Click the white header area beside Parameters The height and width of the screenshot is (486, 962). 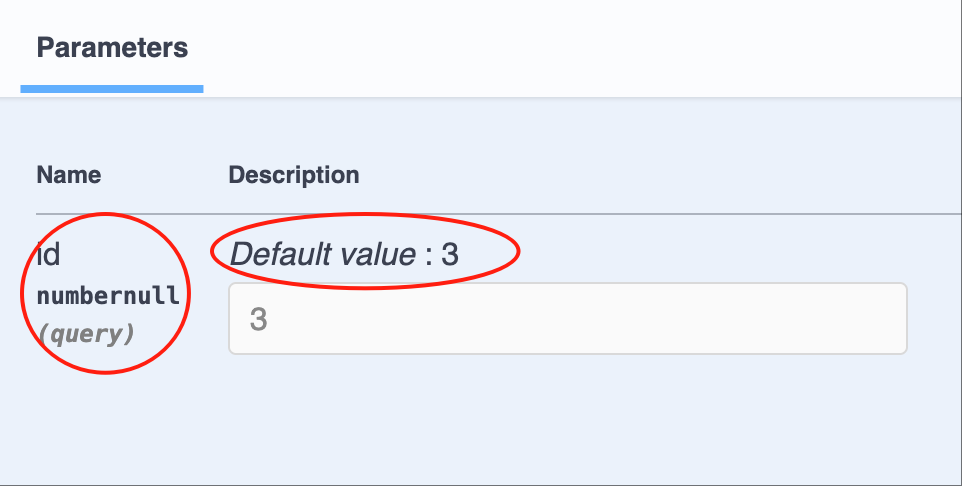583,48
